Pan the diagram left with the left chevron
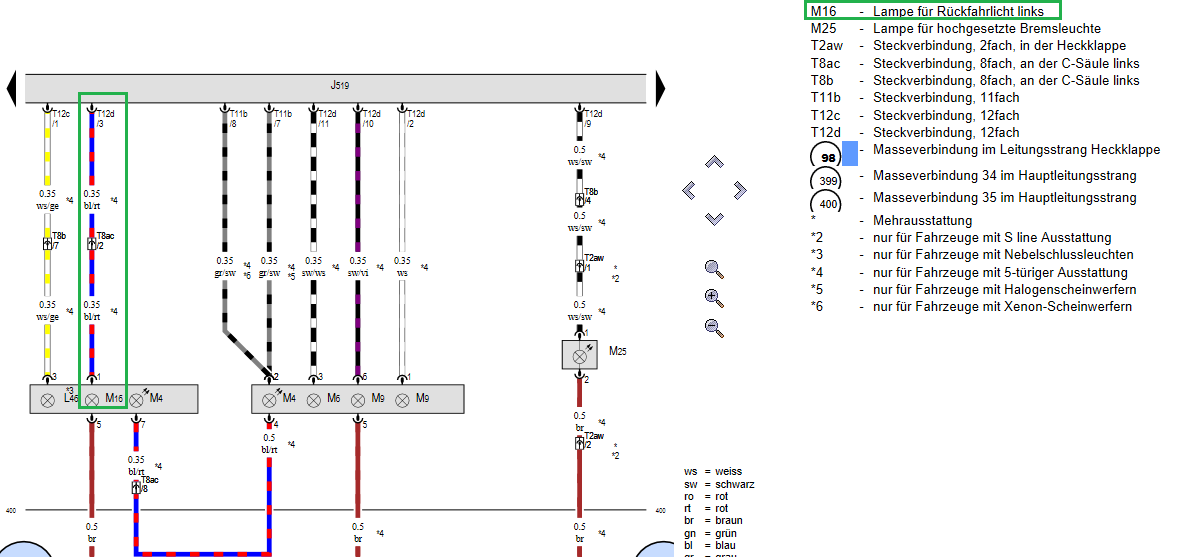1179x557 pixels. 688,190
